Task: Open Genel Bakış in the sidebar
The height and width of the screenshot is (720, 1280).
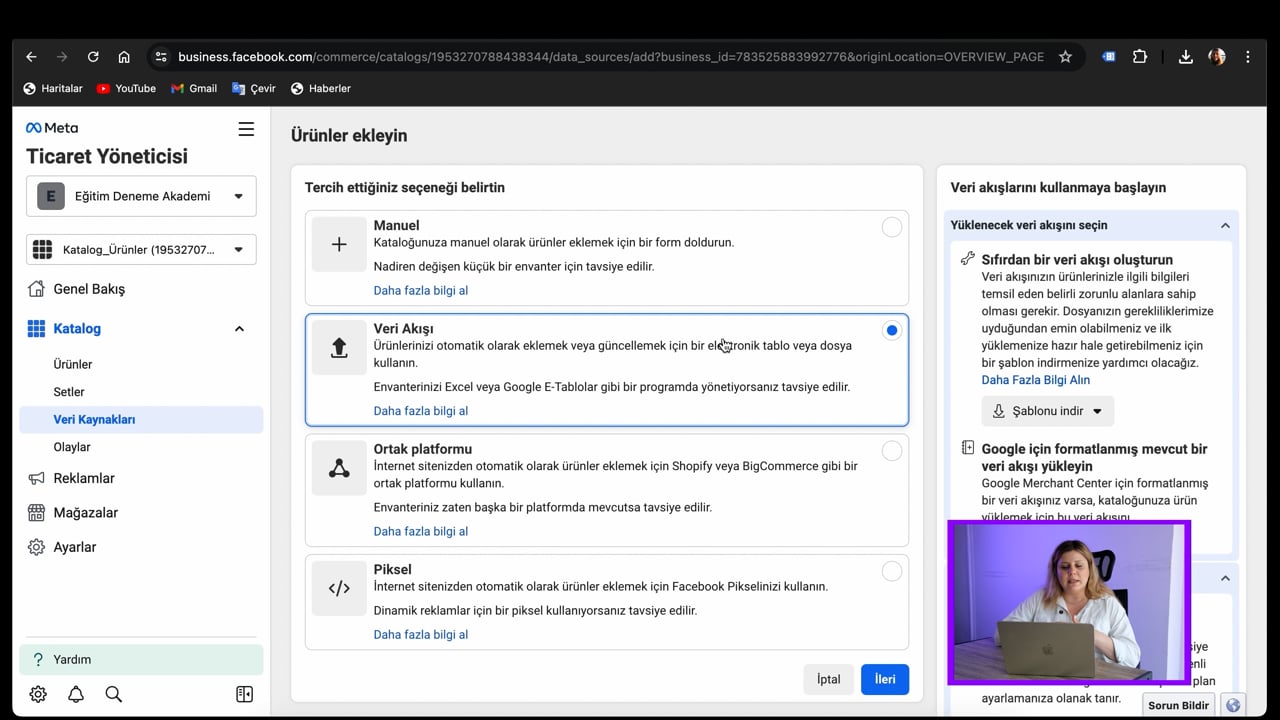Action: 141,289
